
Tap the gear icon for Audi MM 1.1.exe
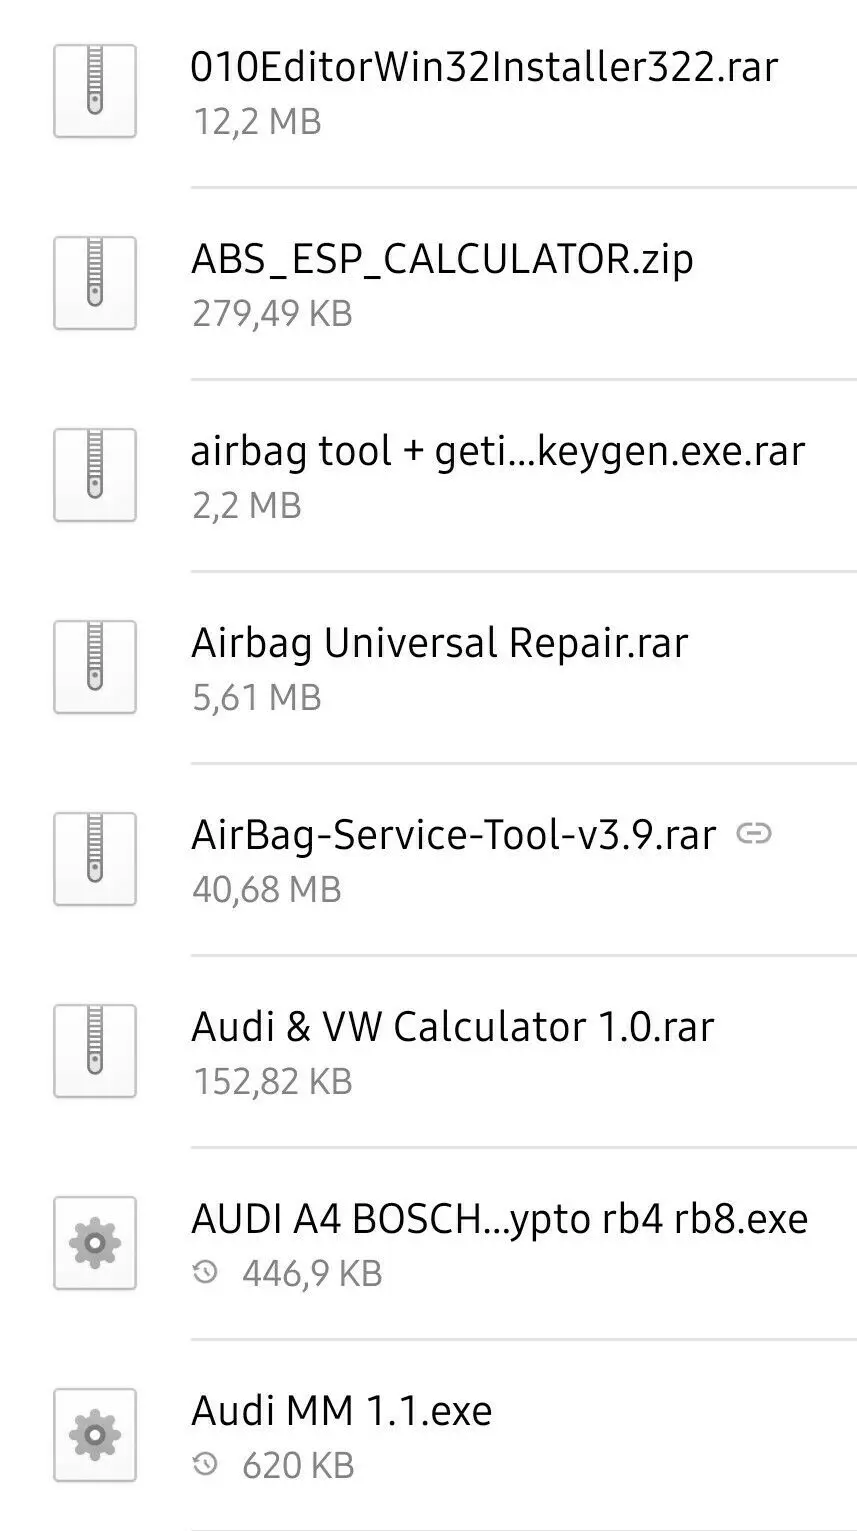click(95, 1435)
